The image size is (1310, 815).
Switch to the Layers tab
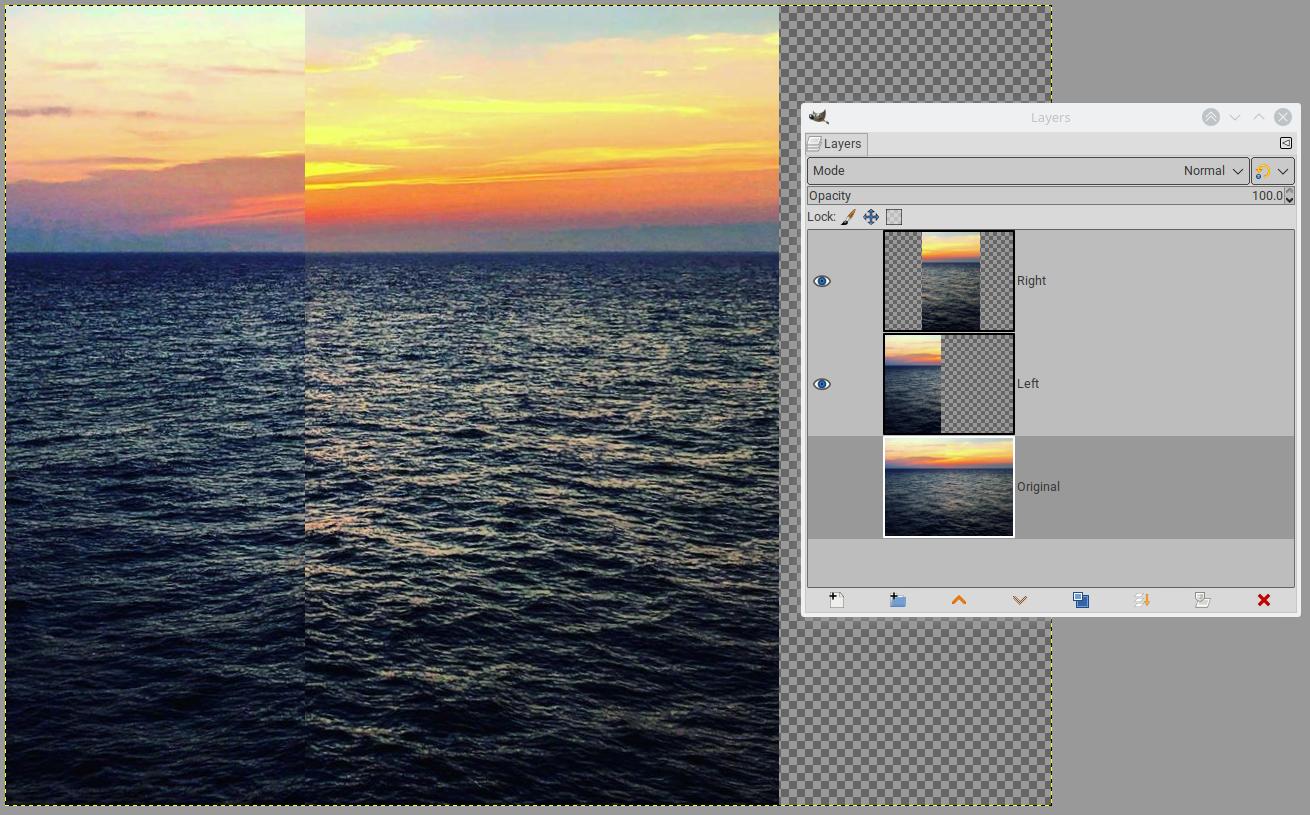[x=835, y=144]
